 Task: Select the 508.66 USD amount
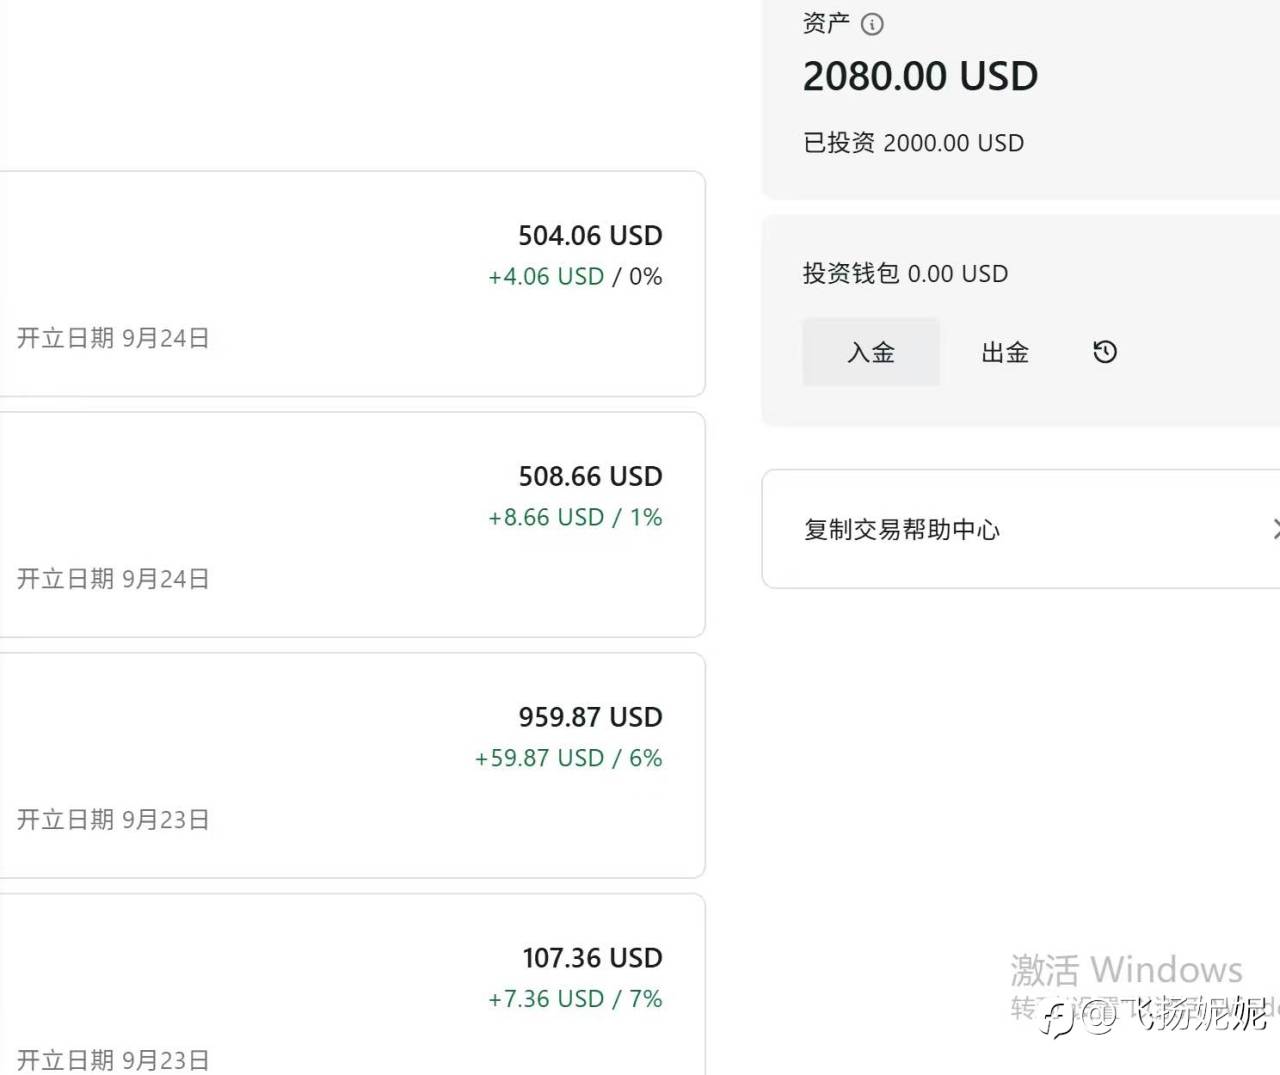click(x=590, y=477)
